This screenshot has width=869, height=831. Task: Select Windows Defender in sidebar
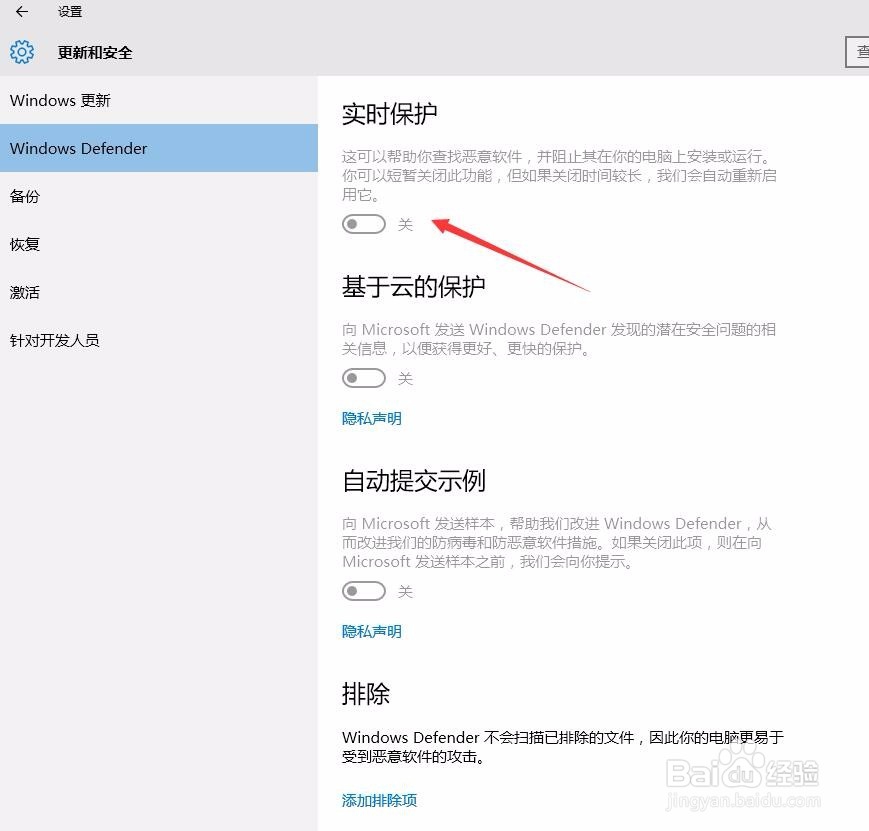click(159, 148)
